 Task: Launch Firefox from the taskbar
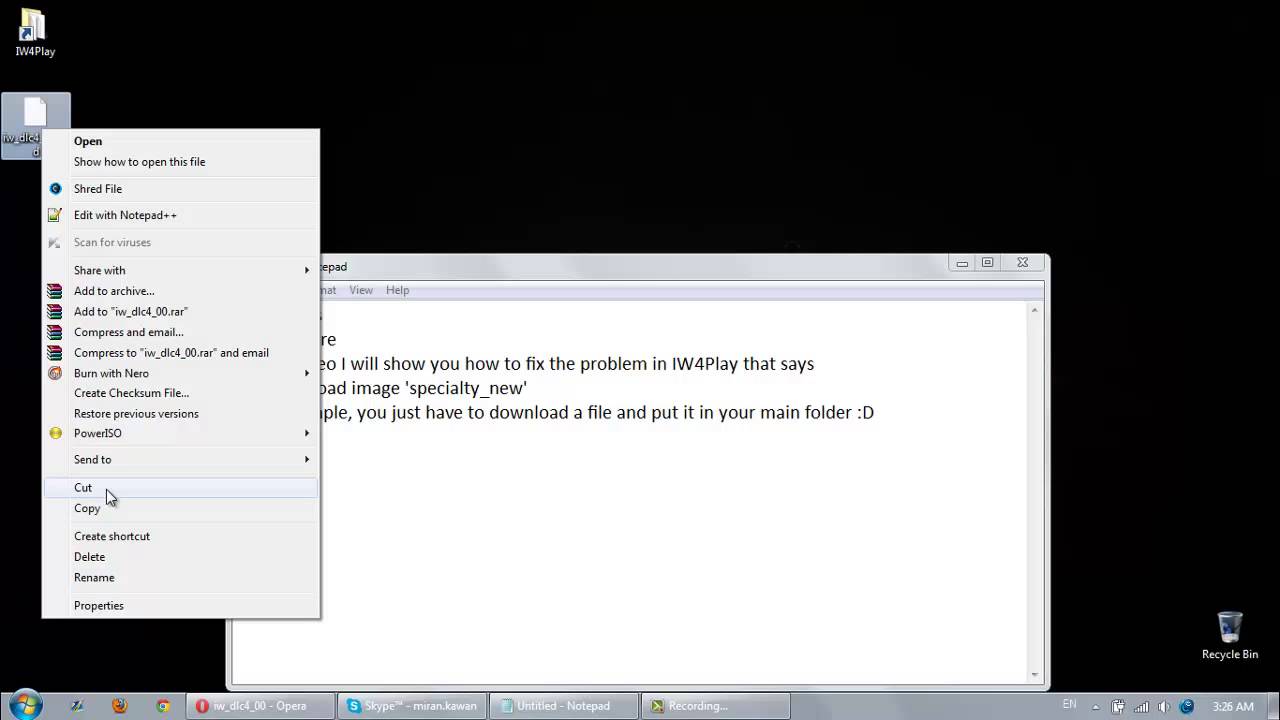120,705
